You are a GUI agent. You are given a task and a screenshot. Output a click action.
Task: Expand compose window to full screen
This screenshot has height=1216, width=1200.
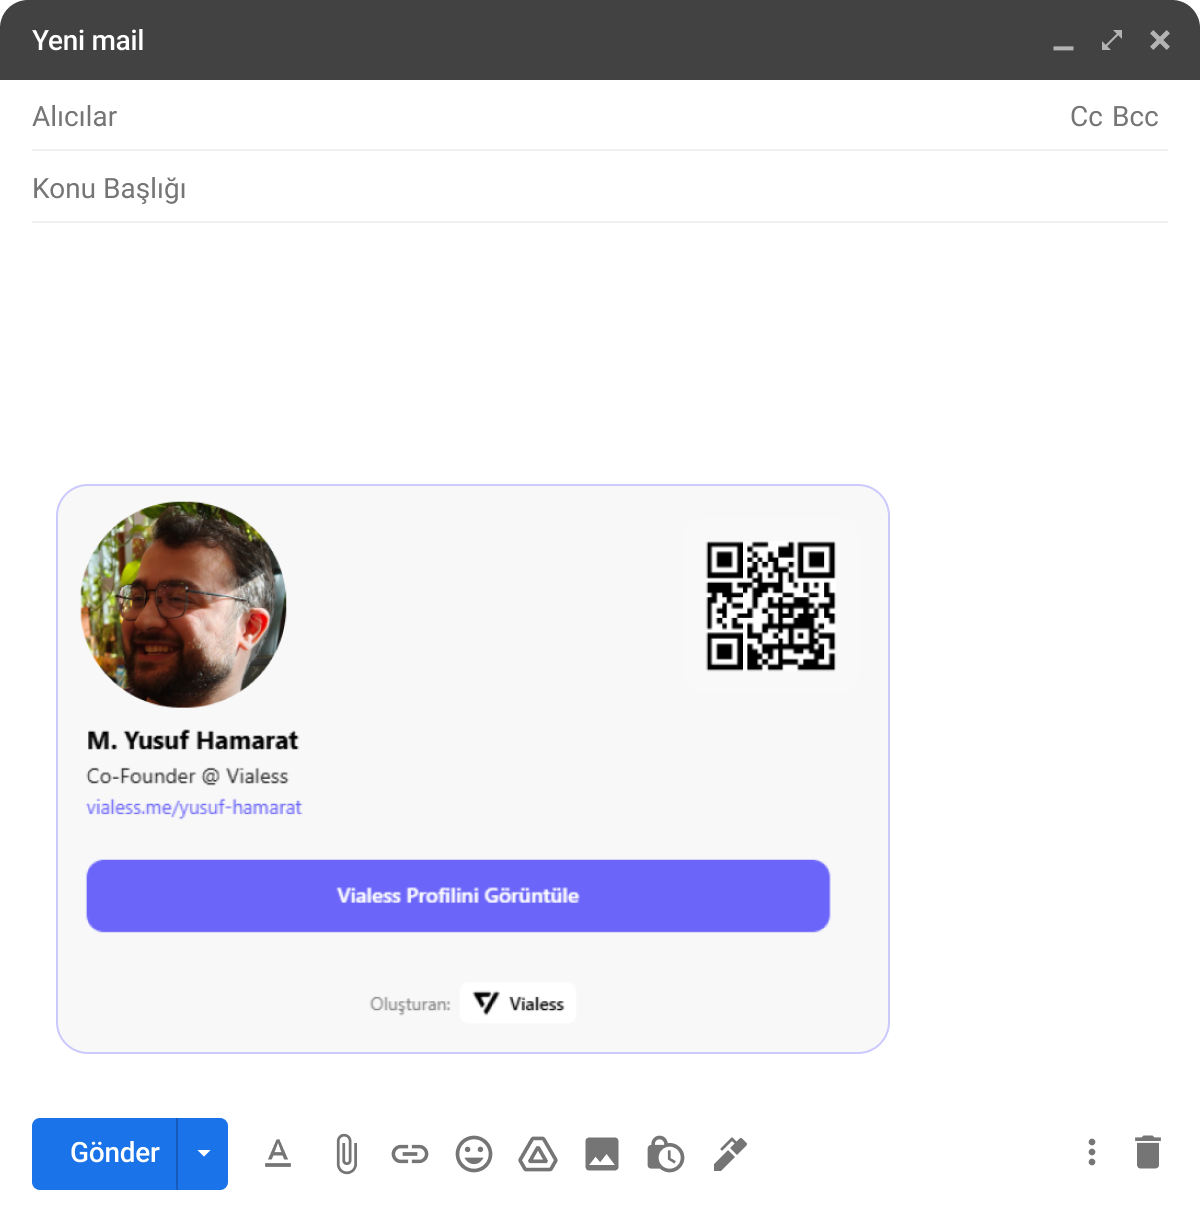[x=1112, y=40]
